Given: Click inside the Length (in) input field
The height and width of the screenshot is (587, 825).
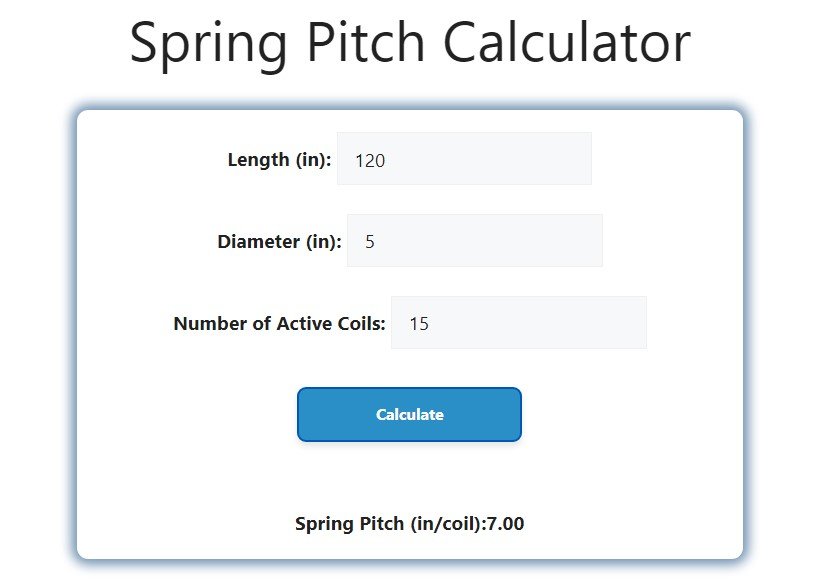Looking at the screenshot, I should (x=464, y=158).
